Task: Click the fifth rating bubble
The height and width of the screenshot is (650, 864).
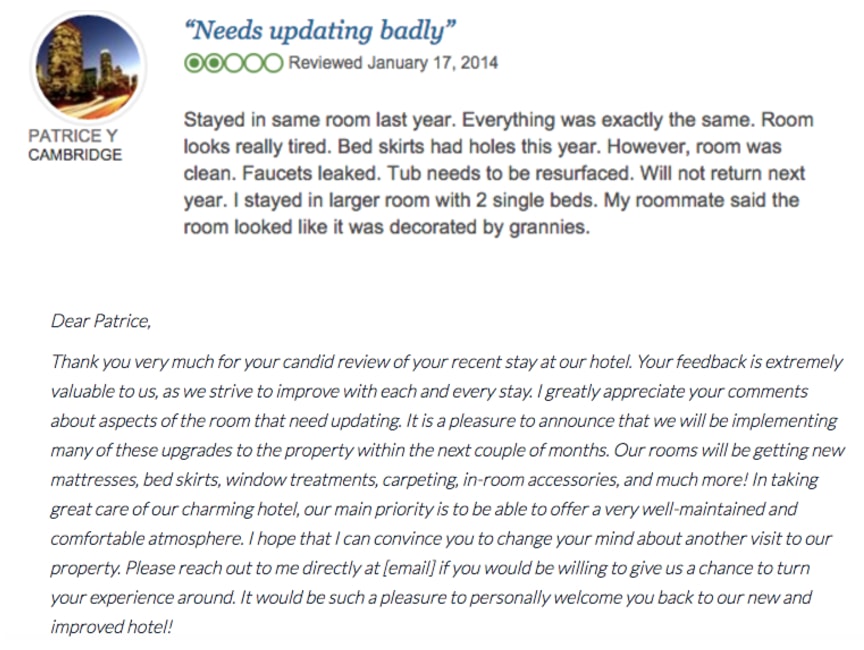Action: click(x=273, y=64)
